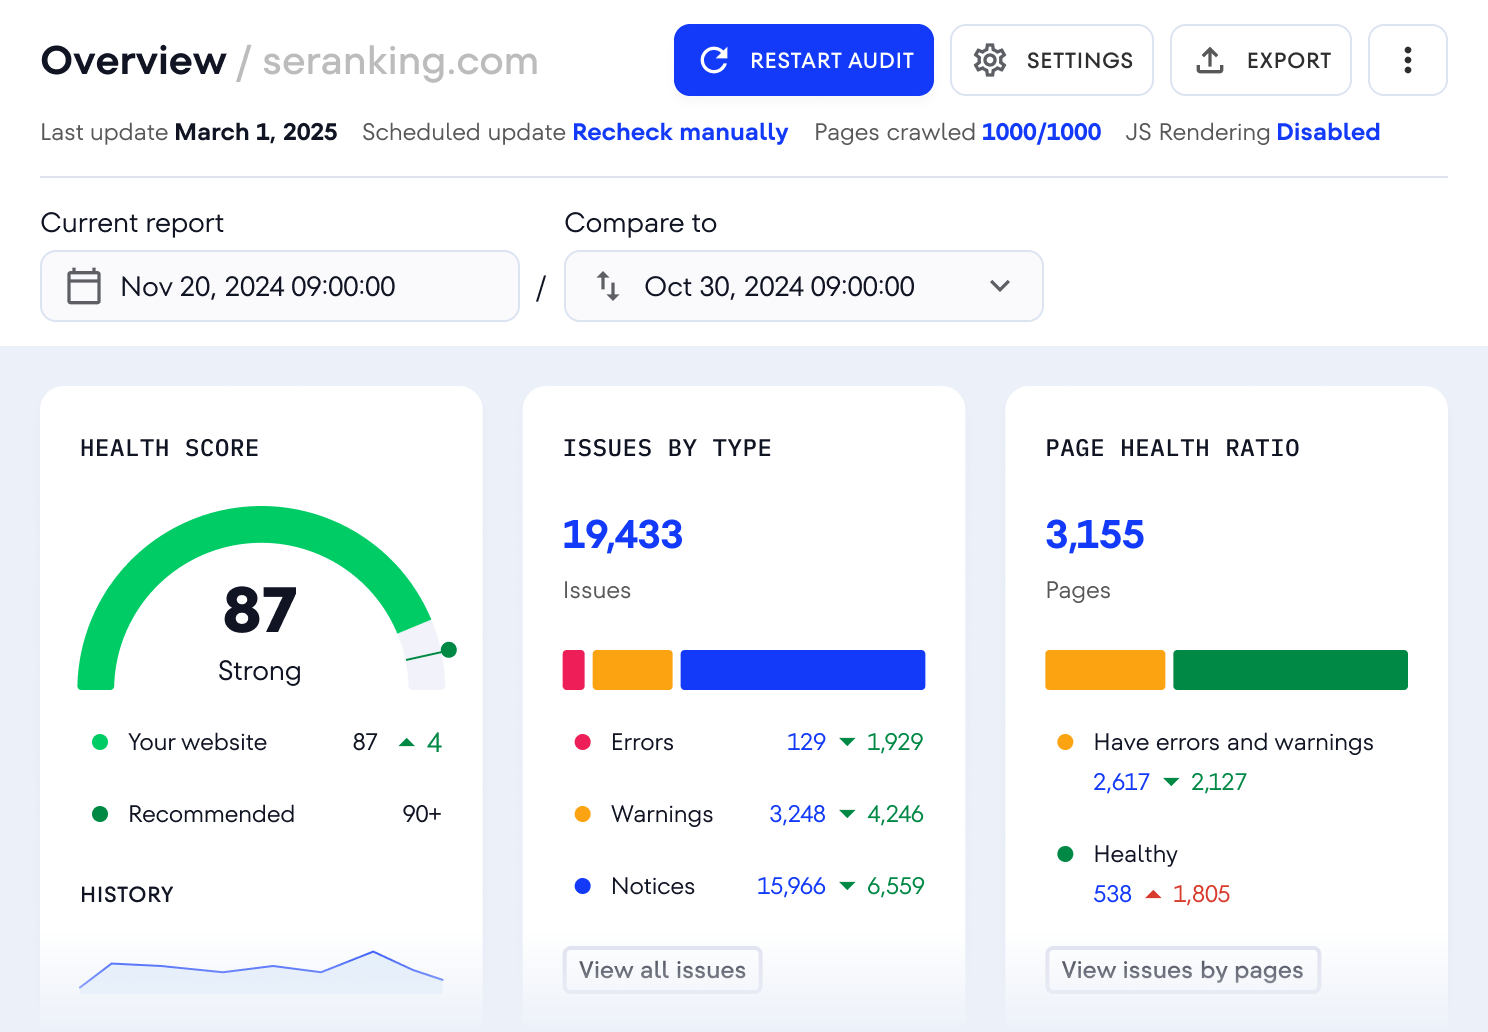This screenshot has width=1488, height=1032.
Task: Click the refresh icon inside Restart Audit
Action: coord(712,60)
